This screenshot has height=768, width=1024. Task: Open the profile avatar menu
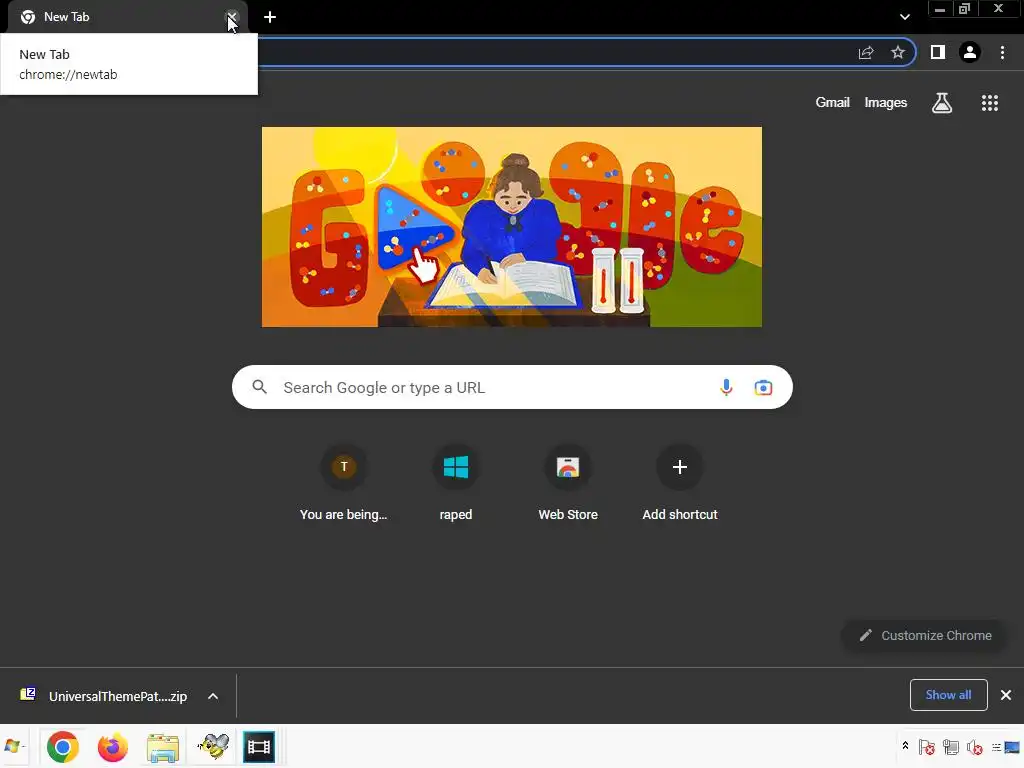click(x=970, y=52)
